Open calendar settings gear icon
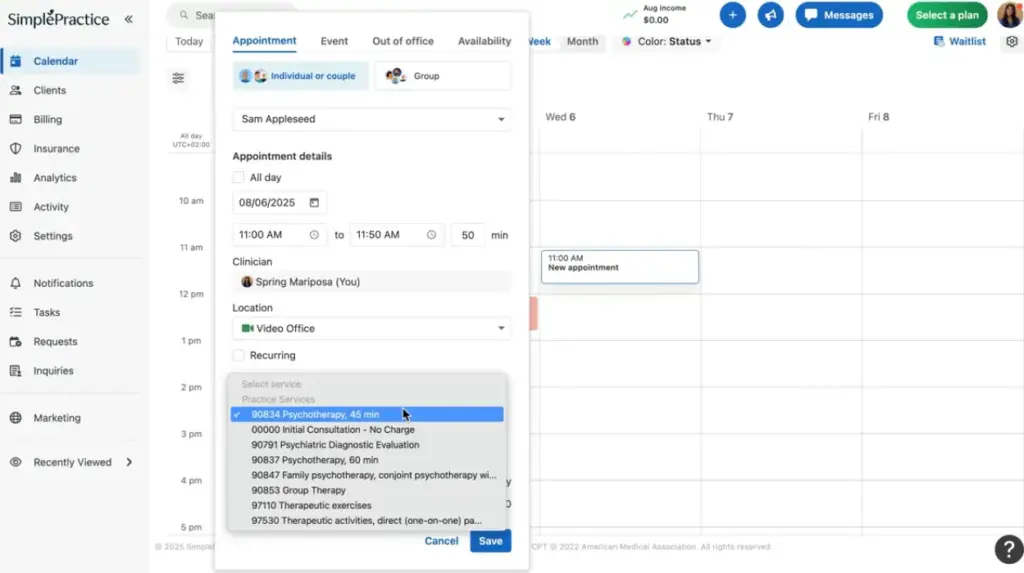The width and height of the screenshot is (1024, 573). point(1012,41)
